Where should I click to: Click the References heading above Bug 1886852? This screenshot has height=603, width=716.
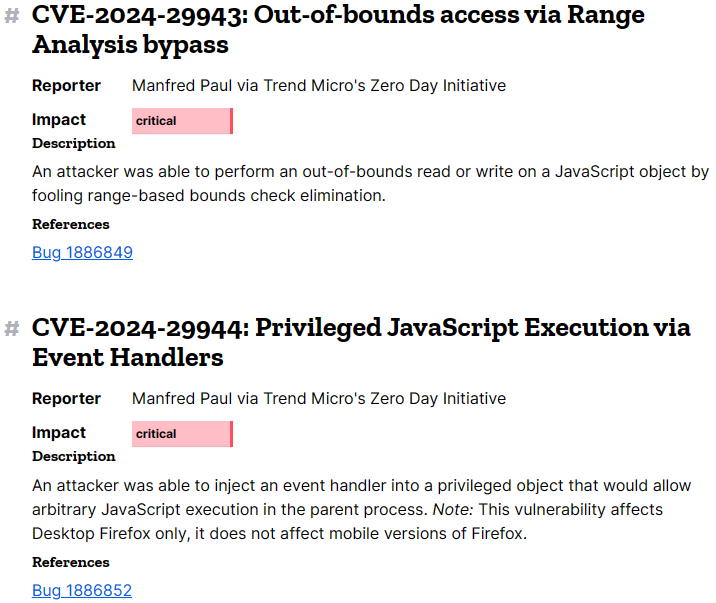71,563
